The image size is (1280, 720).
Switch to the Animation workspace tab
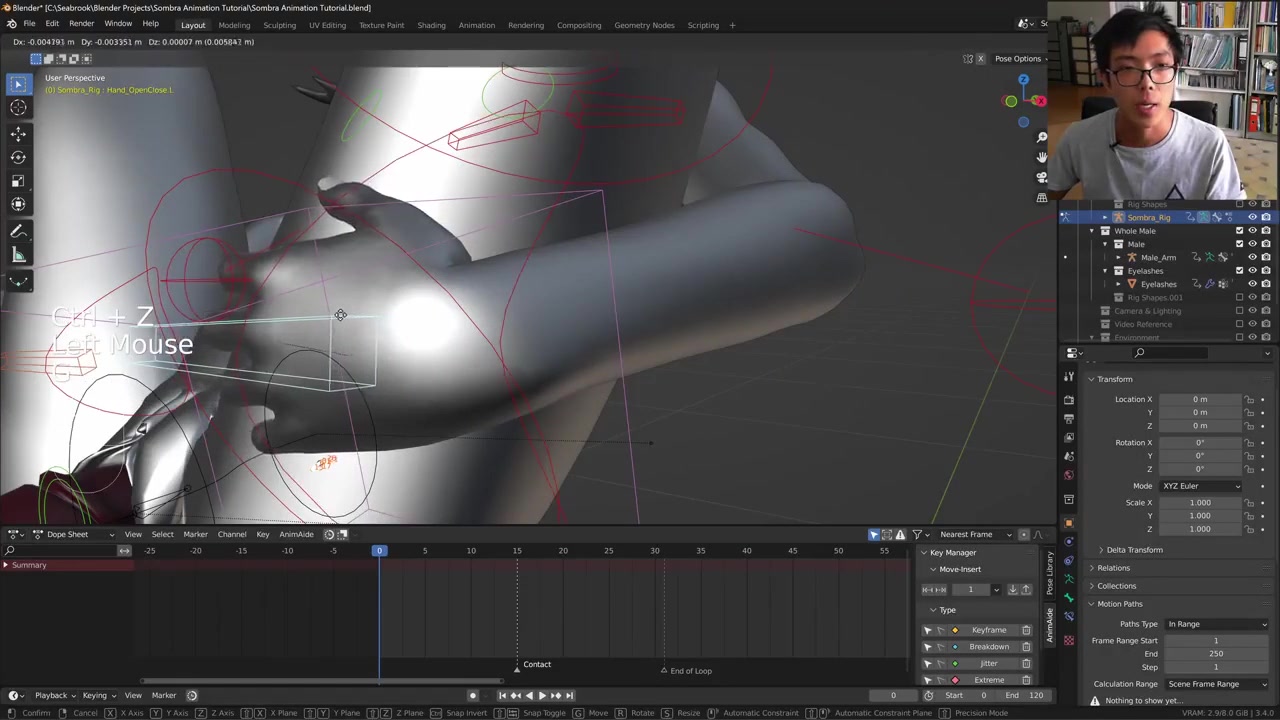tap(476, 25)
